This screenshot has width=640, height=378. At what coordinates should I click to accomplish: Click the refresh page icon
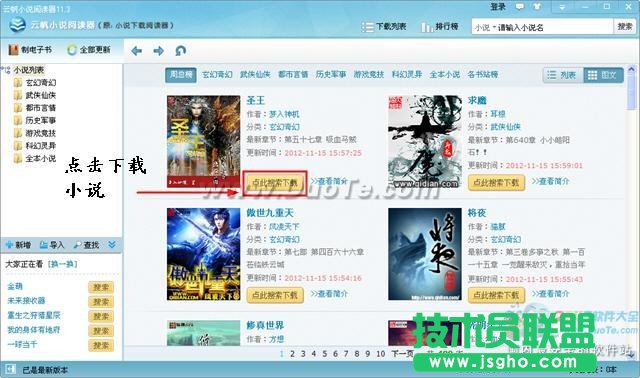(x=180, y=51)
